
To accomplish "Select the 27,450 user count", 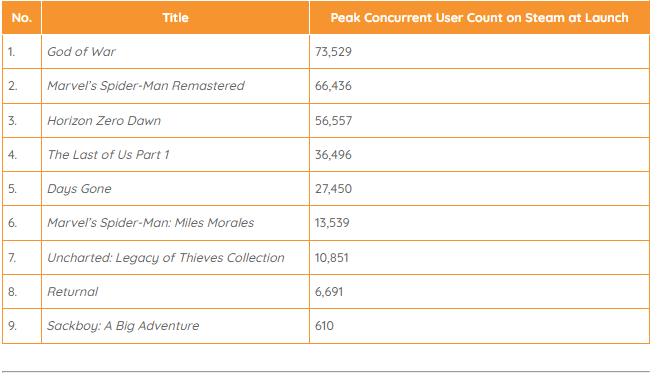I will click(x=333, y=189).
